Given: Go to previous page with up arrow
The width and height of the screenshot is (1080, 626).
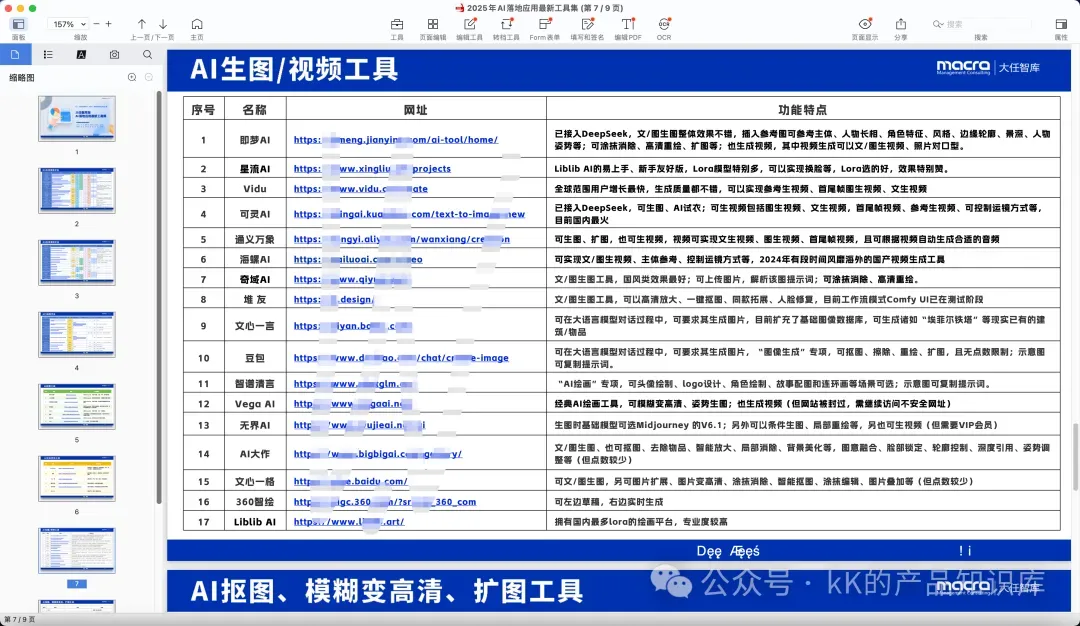Looking at the screenshot, I should (141, 24).
